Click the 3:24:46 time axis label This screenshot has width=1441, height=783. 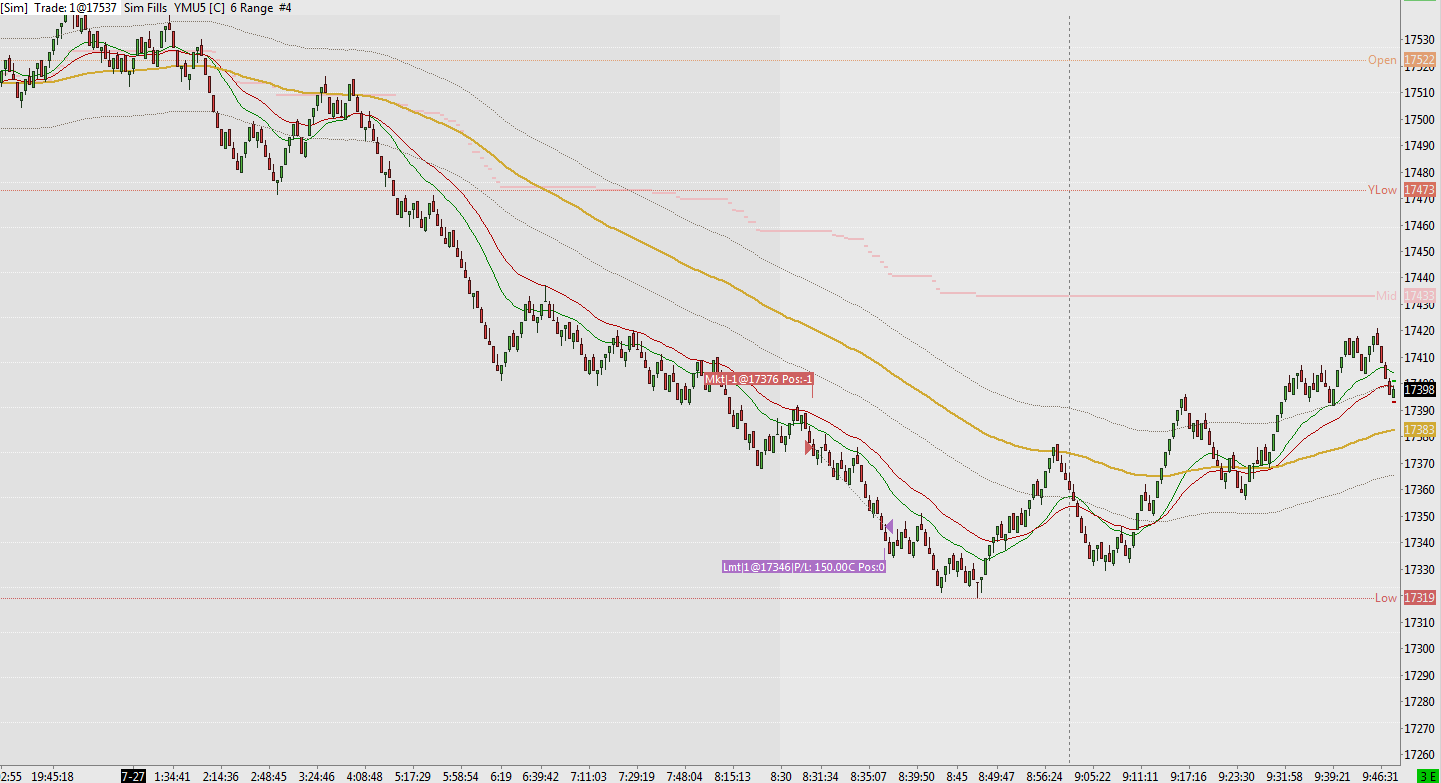coord(318,776)
